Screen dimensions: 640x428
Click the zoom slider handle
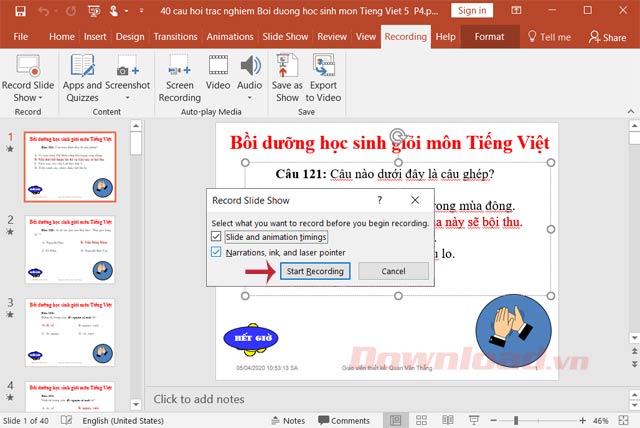point(516,420)
